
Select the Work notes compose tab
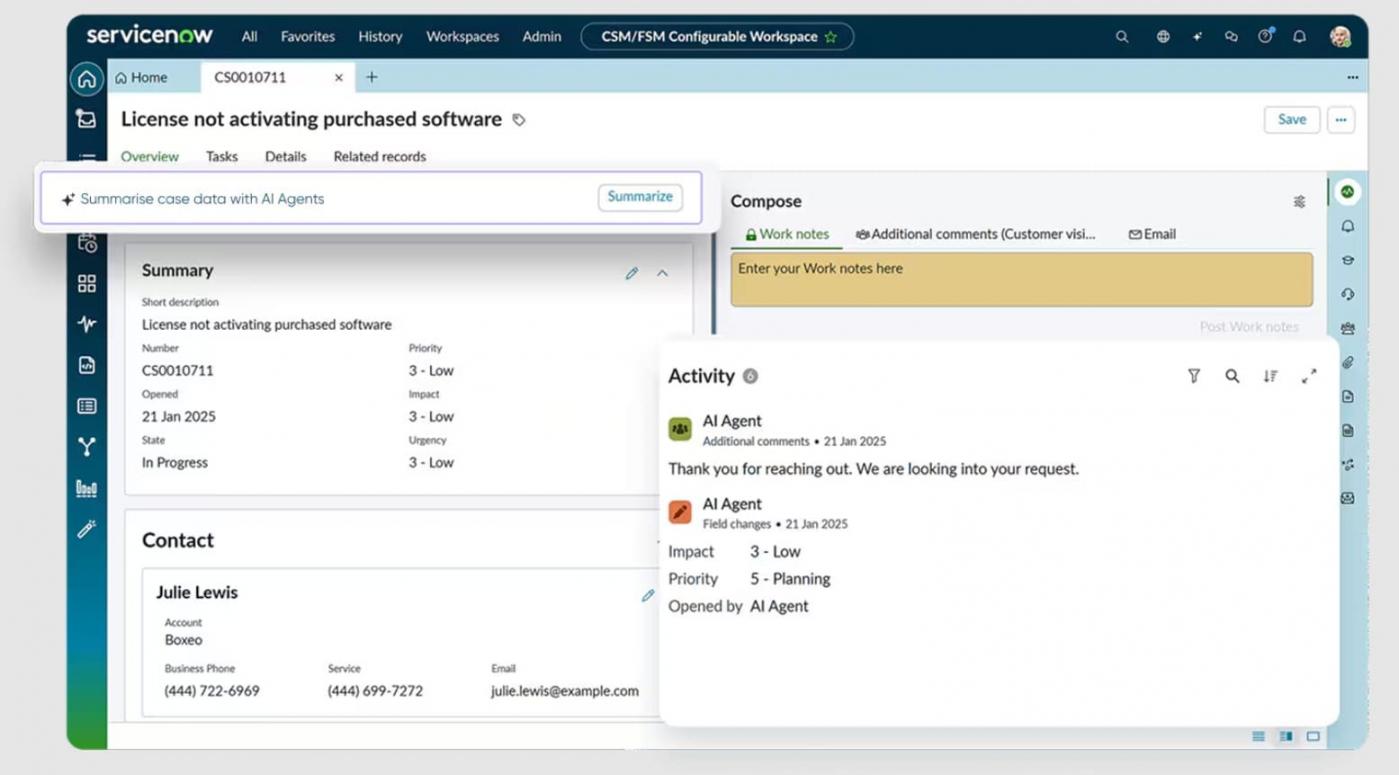787,234
